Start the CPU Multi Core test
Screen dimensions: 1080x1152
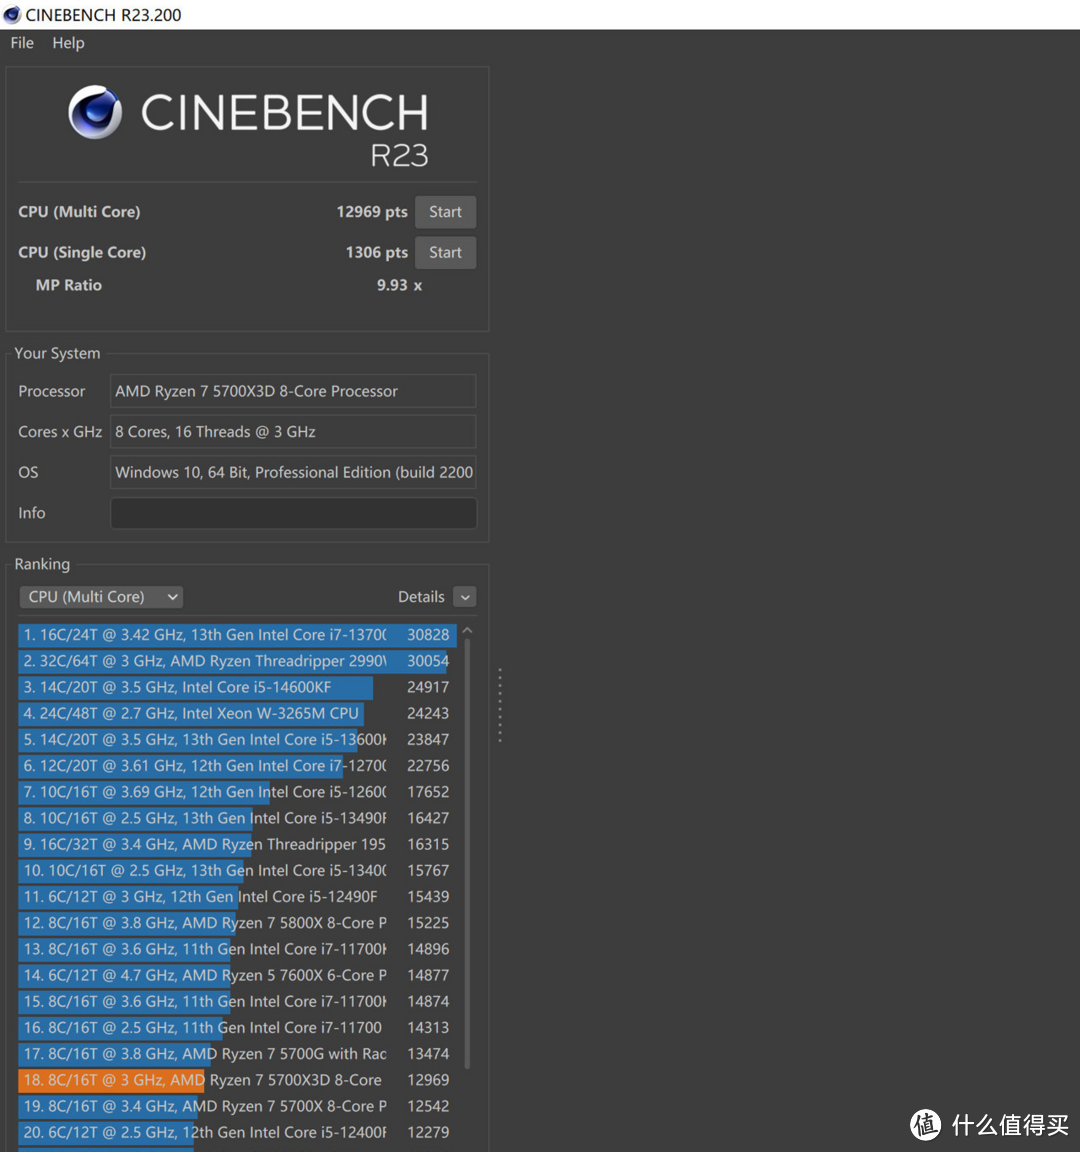[x=445, y=212]
